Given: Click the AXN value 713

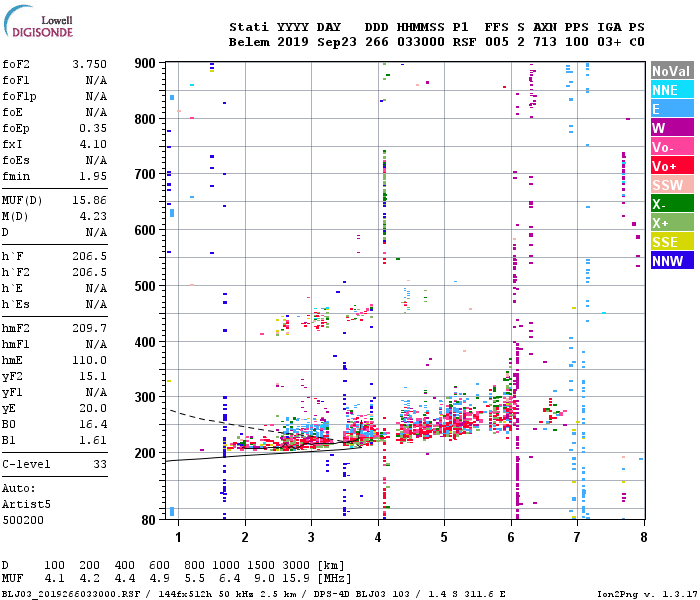Looking at the screenshot, I should tap(545, 42).
